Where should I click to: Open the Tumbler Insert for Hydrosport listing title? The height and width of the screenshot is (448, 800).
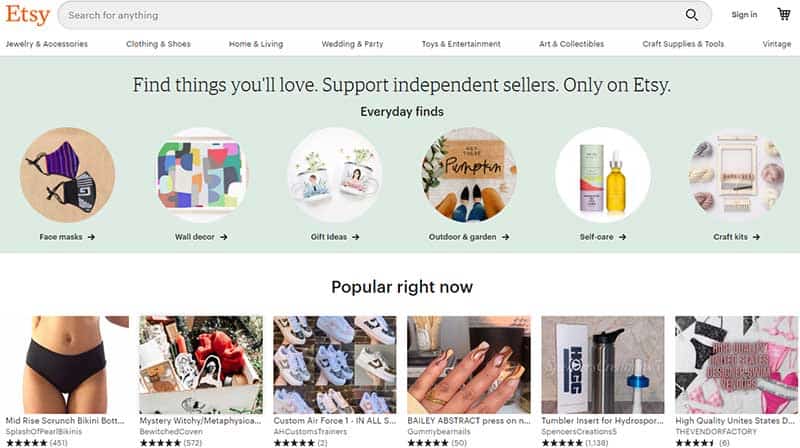[603, 421]
